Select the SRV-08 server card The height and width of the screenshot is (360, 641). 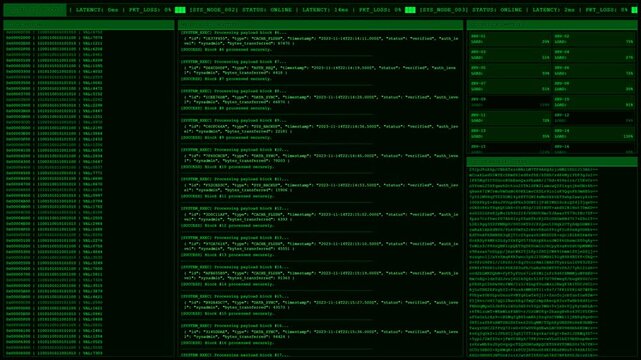(594, 86)
